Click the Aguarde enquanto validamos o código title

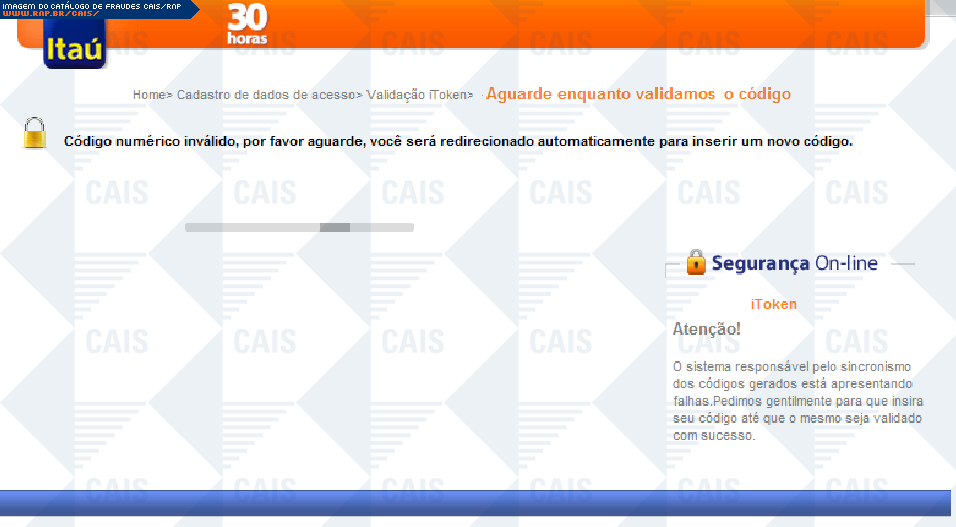[x=638, y=94]
